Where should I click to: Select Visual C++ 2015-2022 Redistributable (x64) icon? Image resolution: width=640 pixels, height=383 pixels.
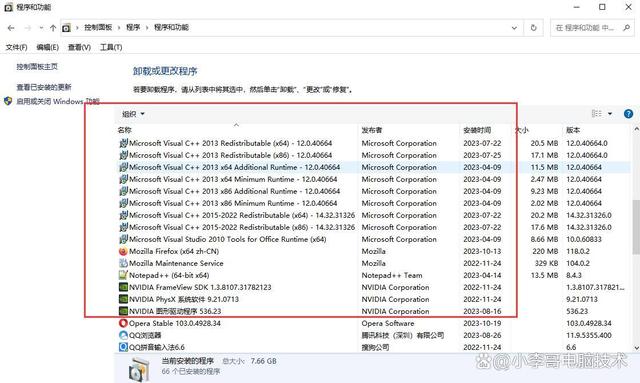click(x=123, y=215)
